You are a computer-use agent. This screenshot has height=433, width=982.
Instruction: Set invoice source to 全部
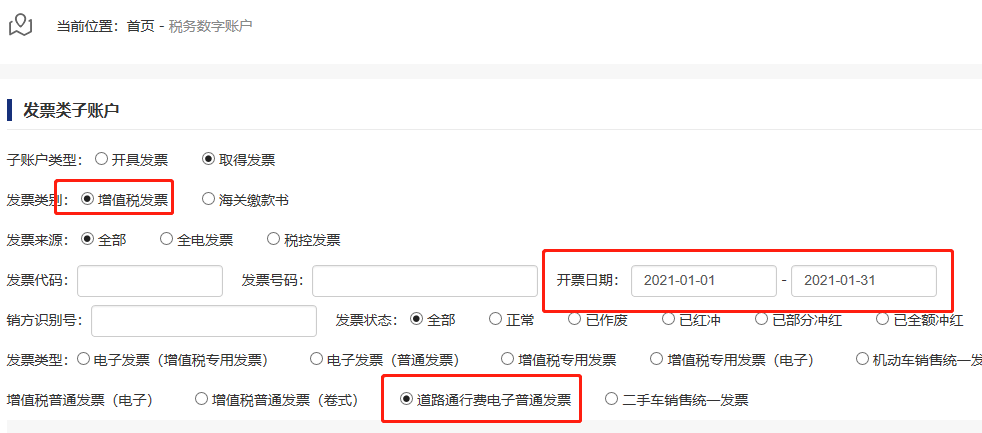88,239
